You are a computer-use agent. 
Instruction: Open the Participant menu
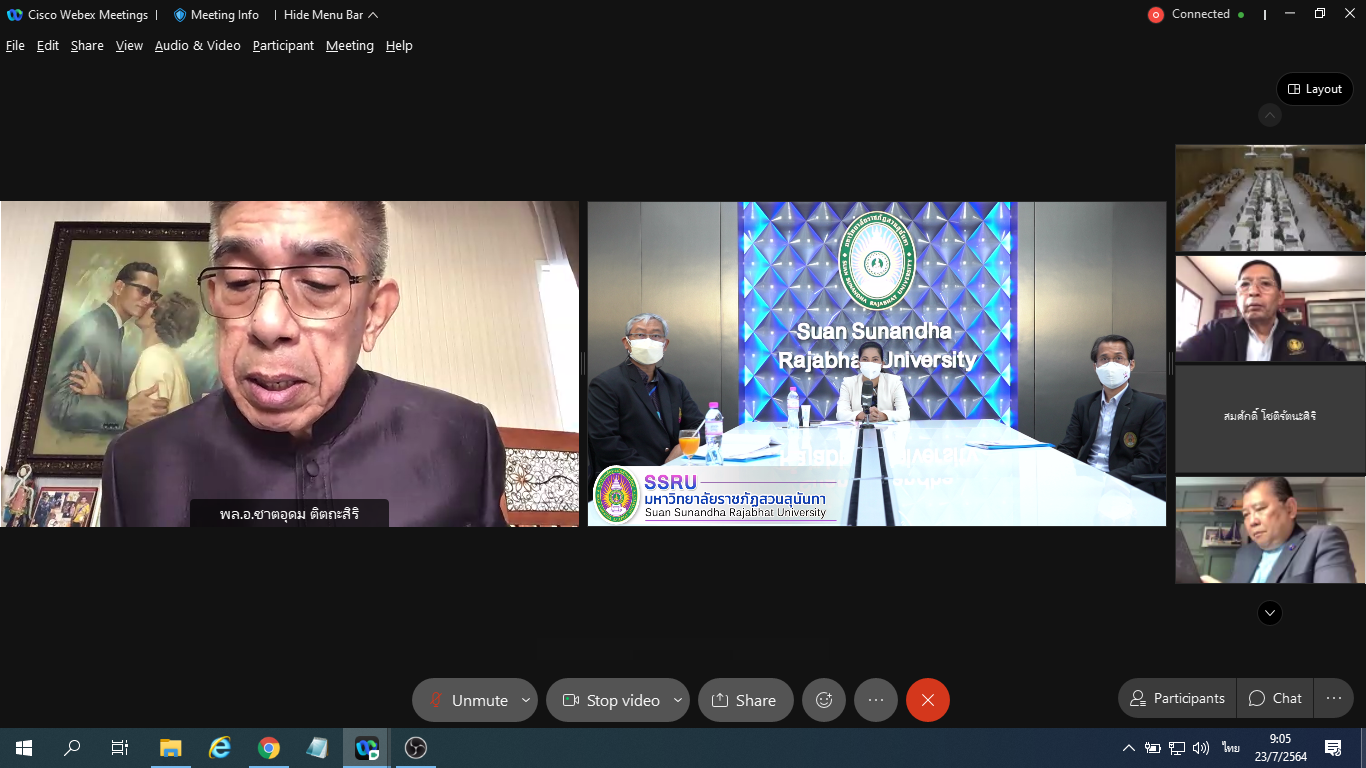283,46
